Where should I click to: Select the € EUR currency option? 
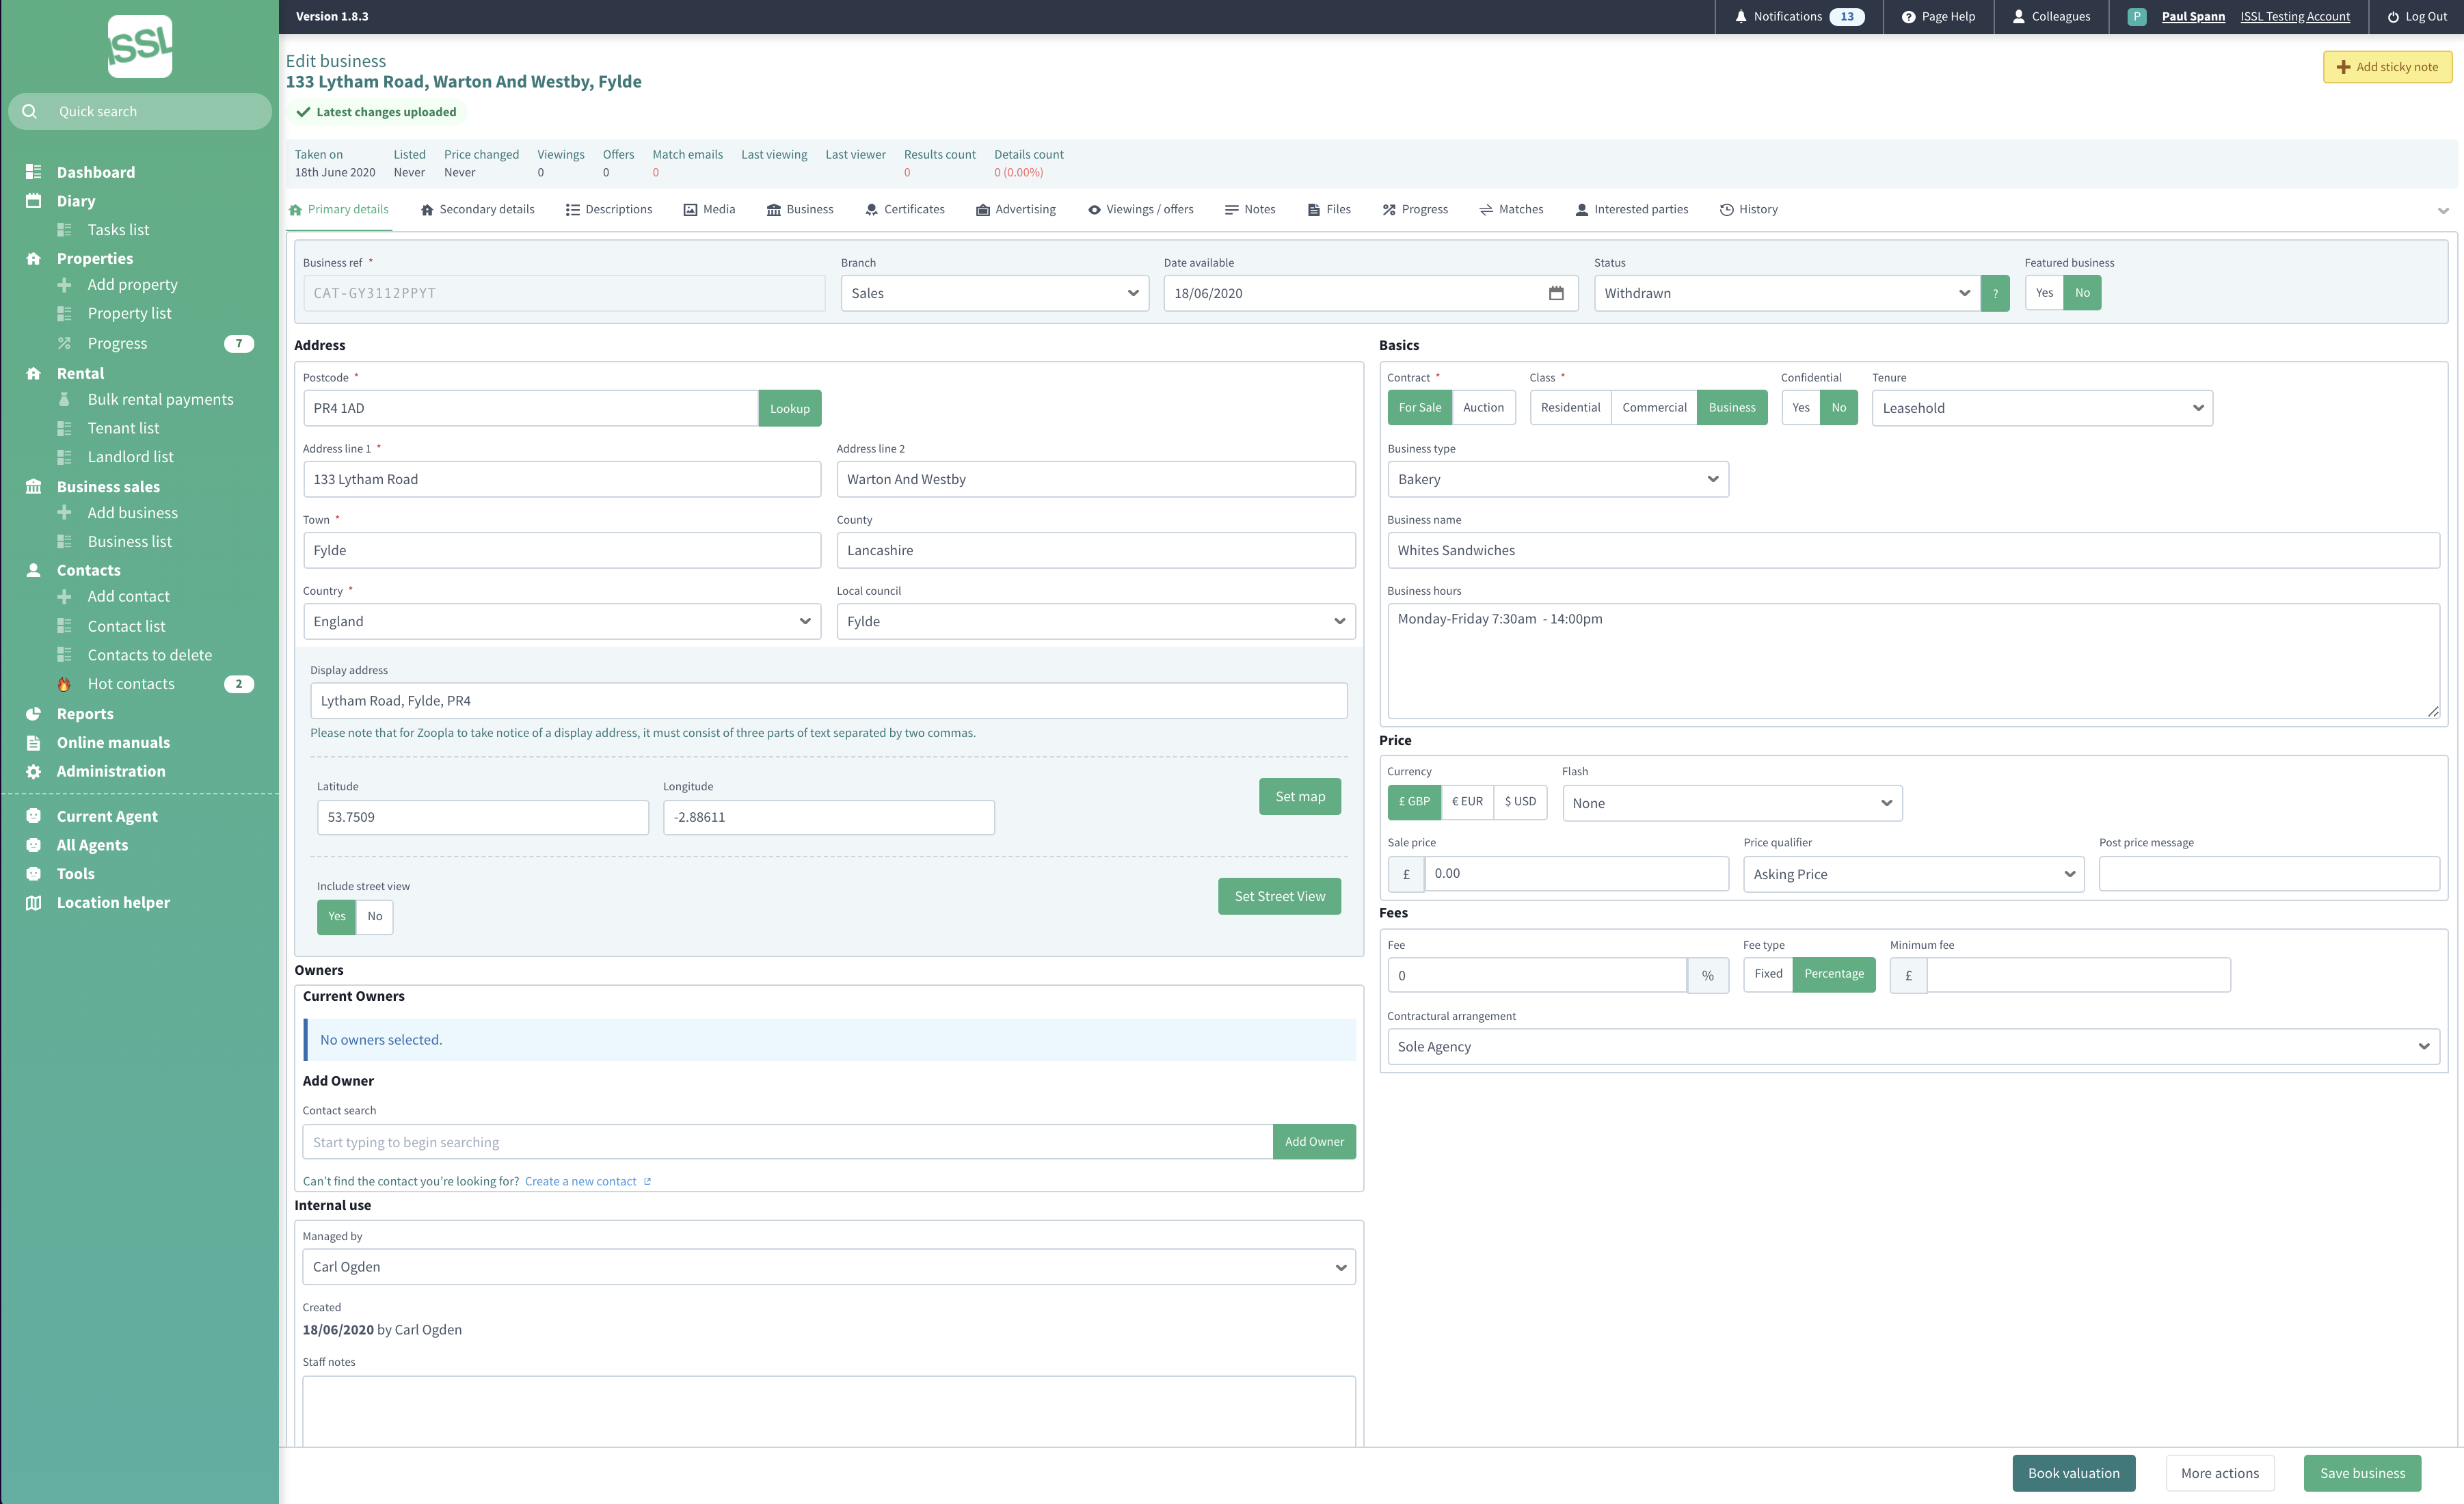tap(1467, 802)
